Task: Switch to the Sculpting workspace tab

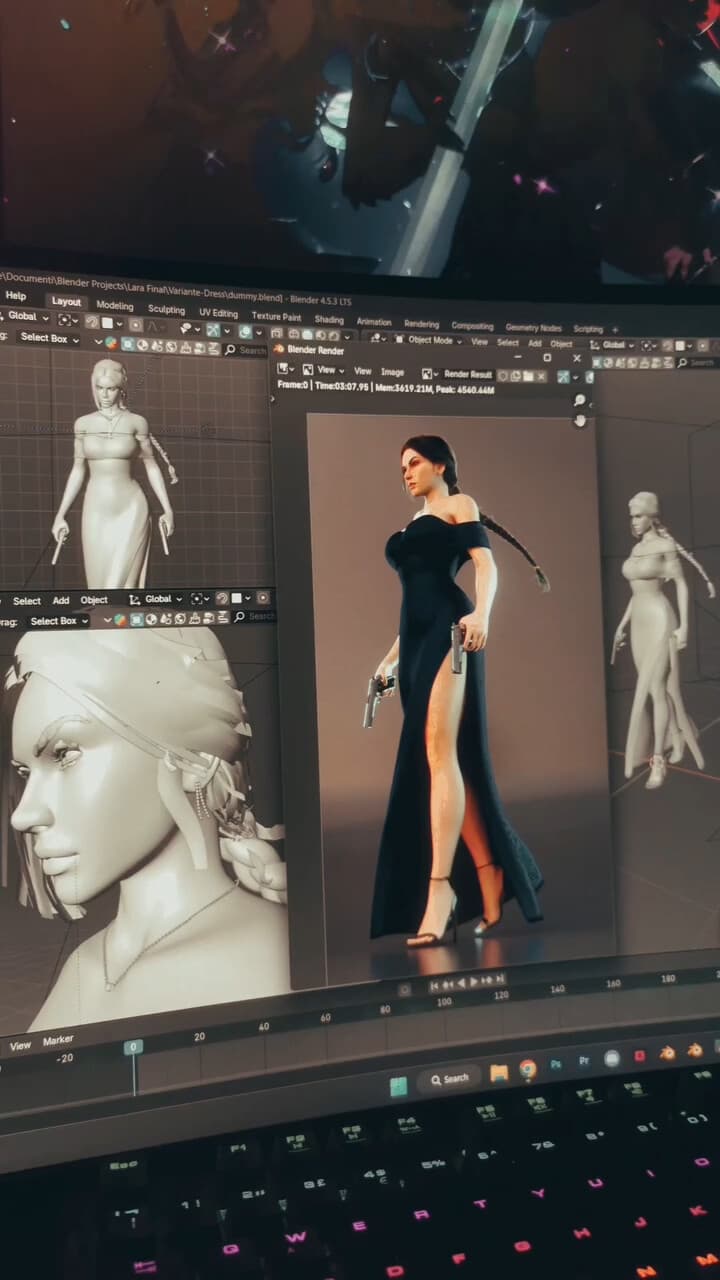Action: point(166,310)
